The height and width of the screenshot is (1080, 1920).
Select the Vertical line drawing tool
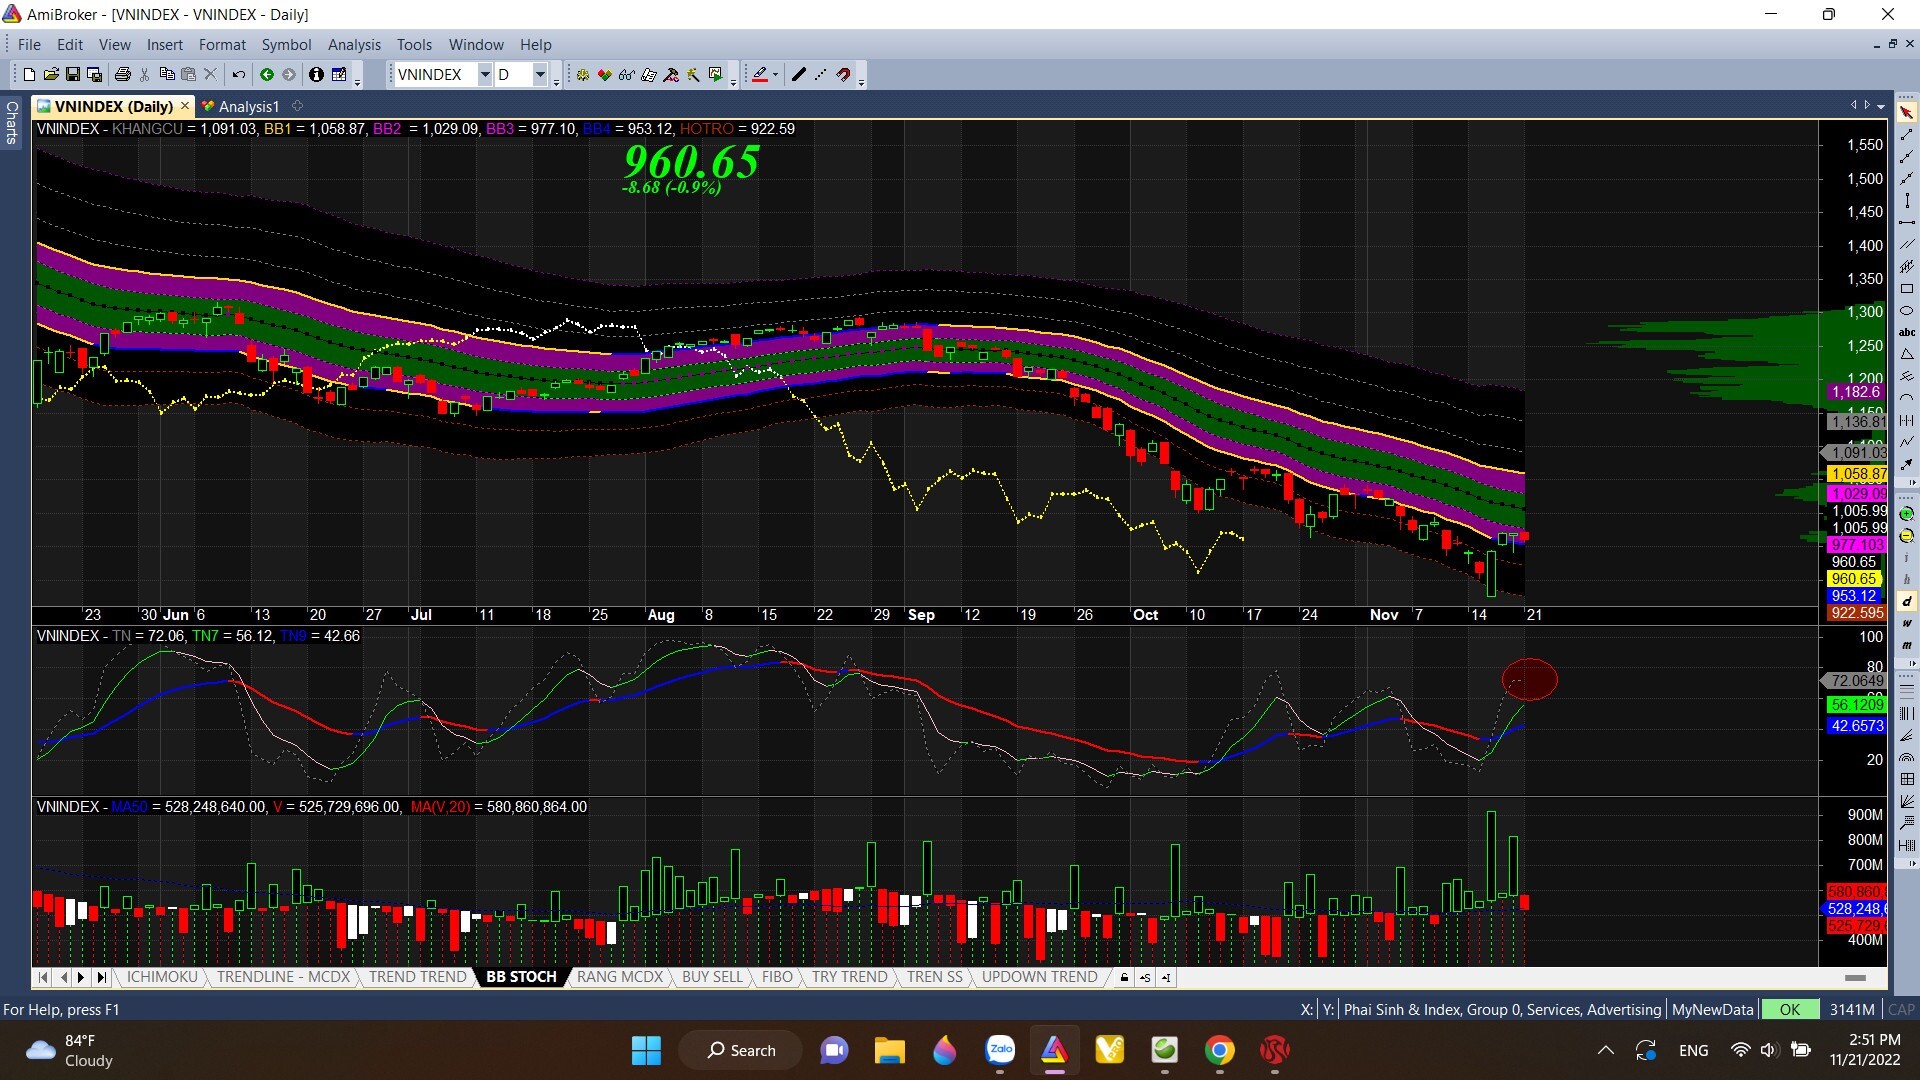click(x=1907, y=200)
